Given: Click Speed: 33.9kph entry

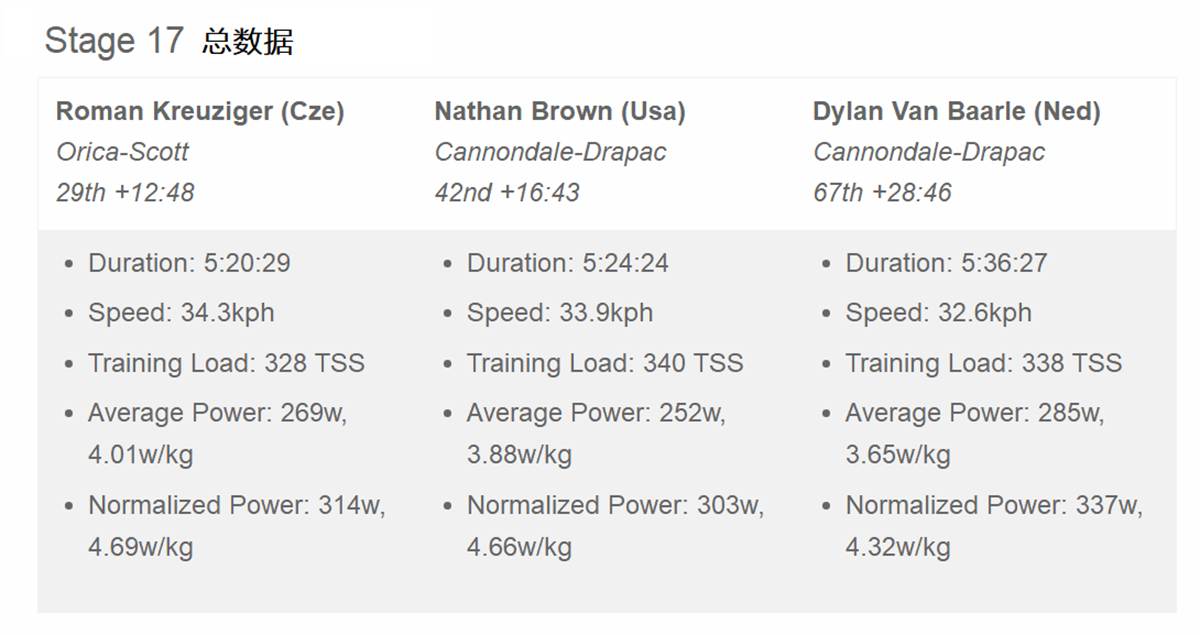Looking at the screenshot, I should pyautogui.click(x=560, y=313).
